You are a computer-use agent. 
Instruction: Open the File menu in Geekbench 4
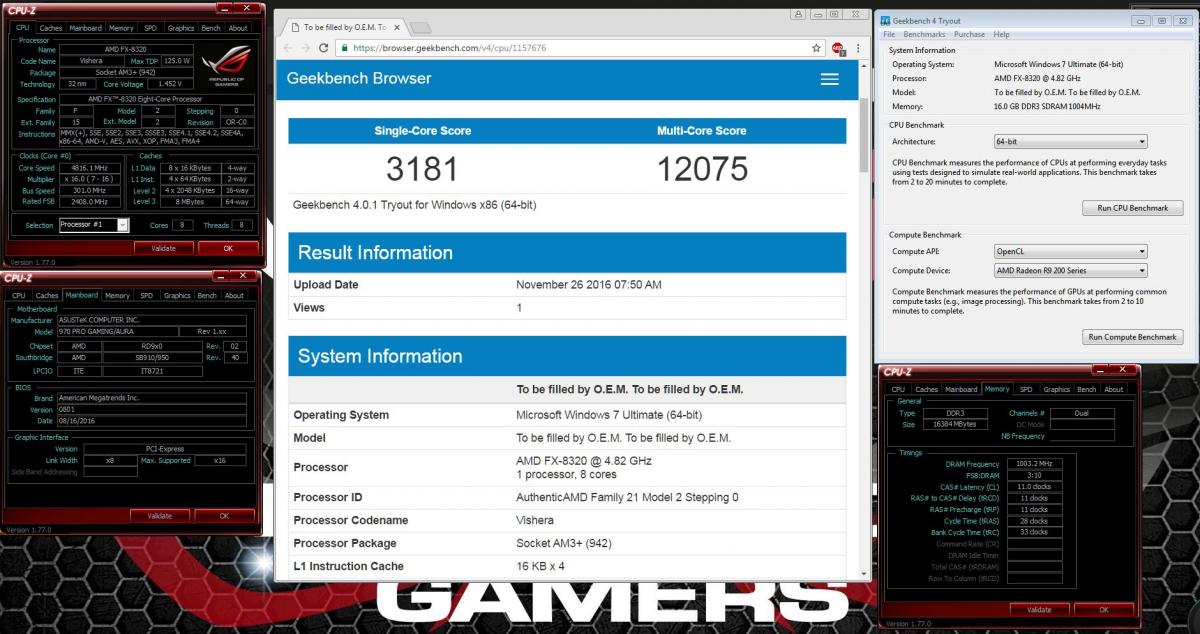point(889,35)
